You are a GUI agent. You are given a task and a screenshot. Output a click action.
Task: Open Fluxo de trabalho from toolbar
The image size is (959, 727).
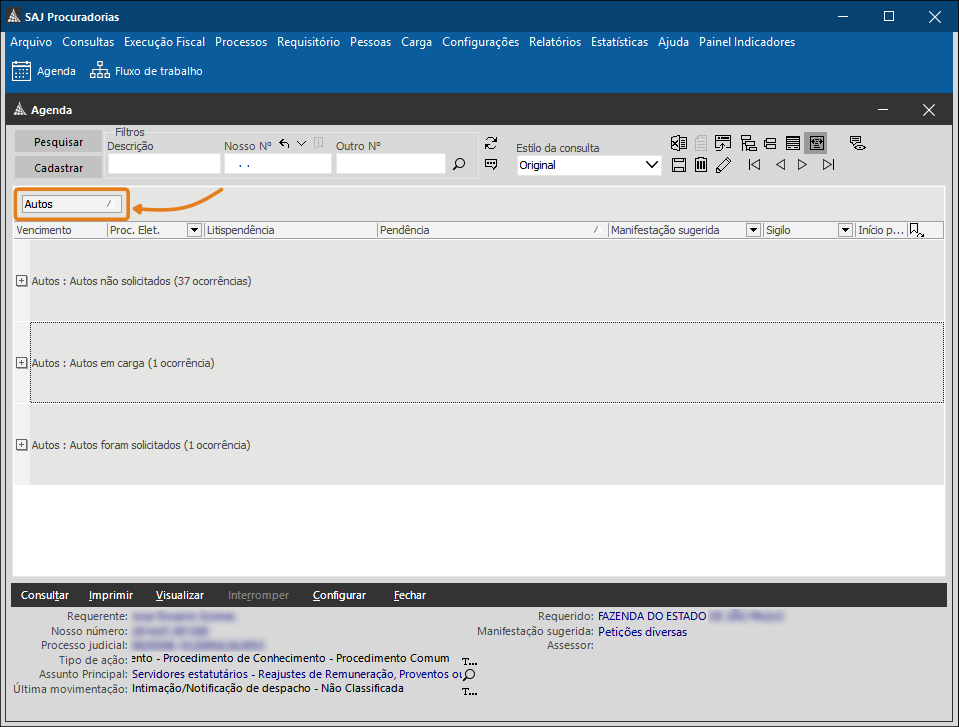click(146, 71)
